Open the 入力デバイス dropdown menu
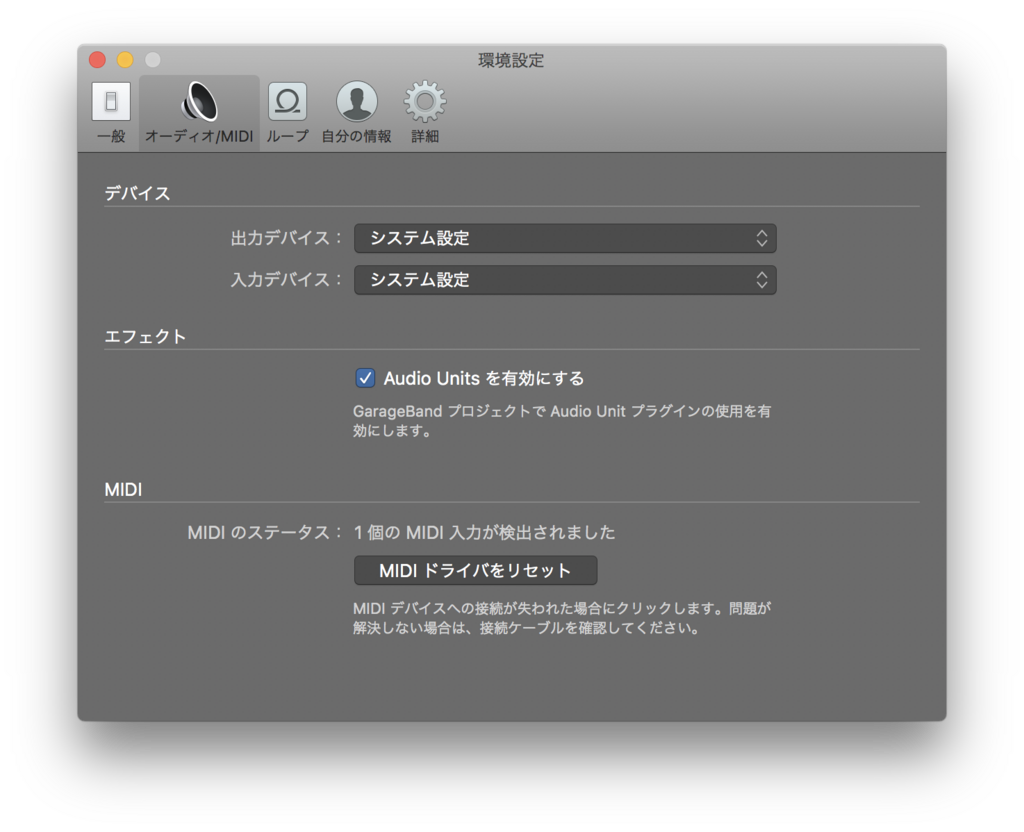Image resolution: width=1024 pixels, height=832 pixels. click(565, 280)
